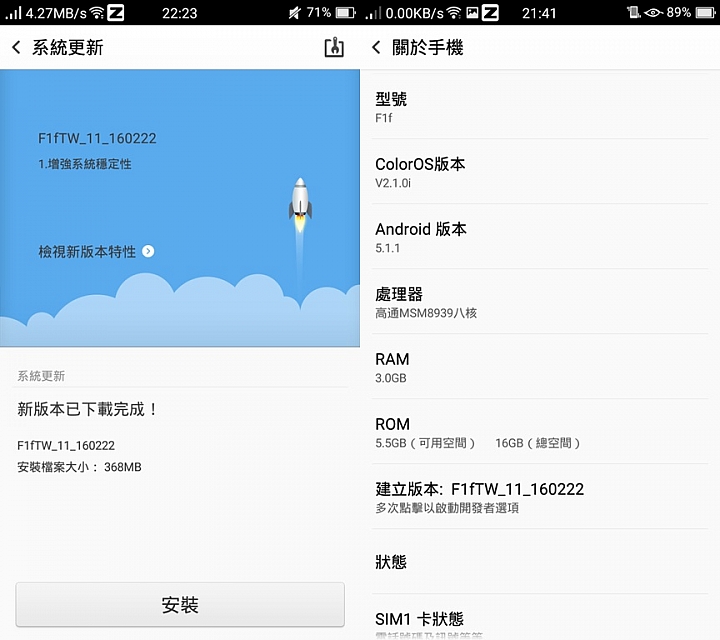720x640 pixels.
Task: Select the ColorOS版本 V2.1.0i row
Action: coord(540,172)
